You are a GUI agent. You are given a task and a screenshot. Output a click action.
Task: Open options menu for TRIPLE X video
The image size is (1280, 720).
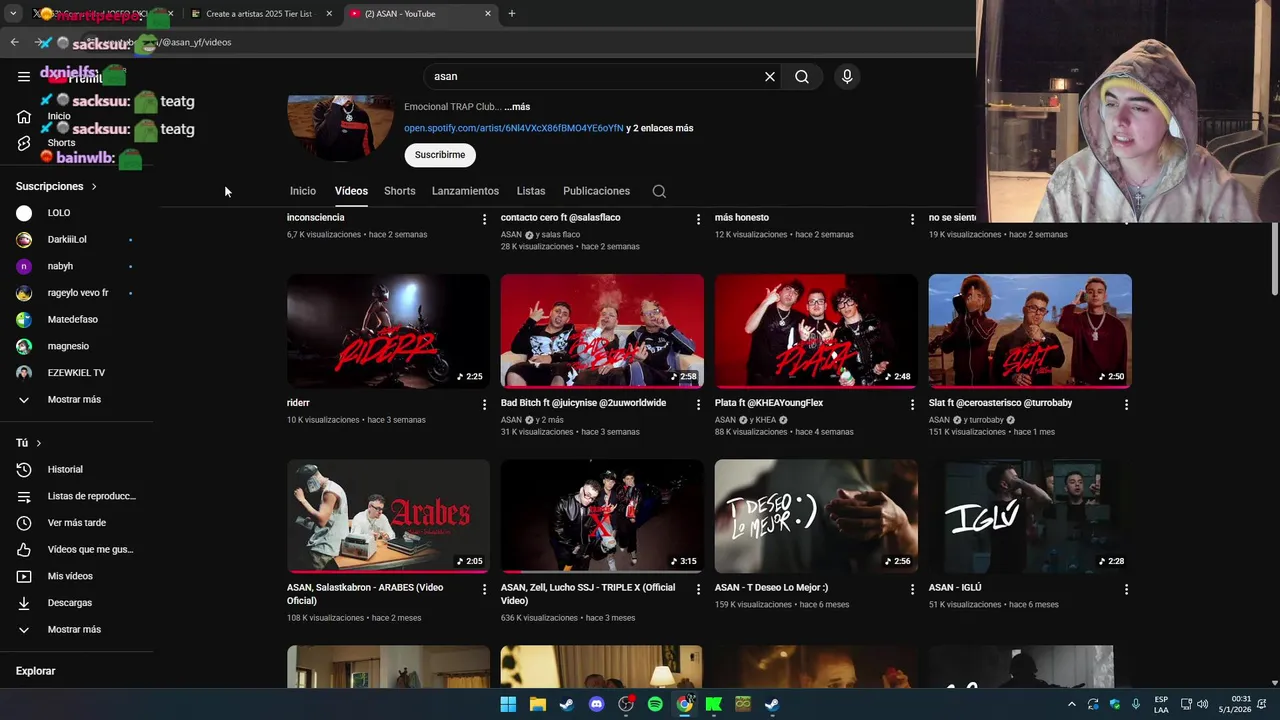[698, 589]
